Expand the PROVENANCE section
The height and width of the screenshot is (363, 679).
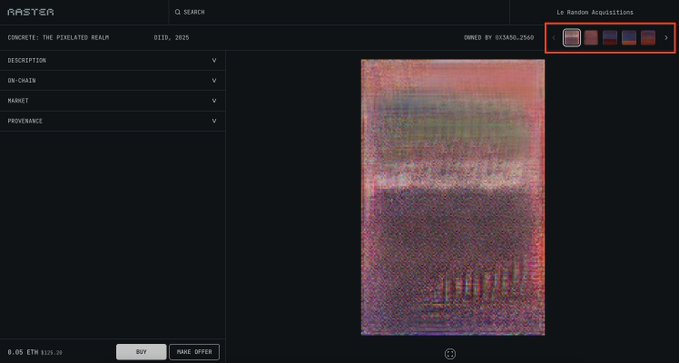click(x=113, y=121)
